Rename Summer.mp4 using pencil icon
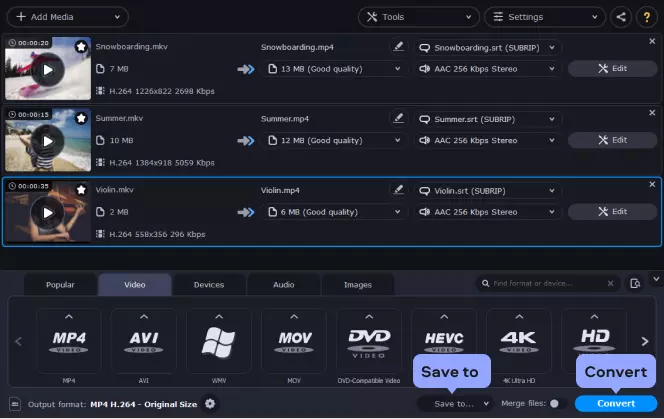Screen dimensions: 664x419 coord(398,118)
